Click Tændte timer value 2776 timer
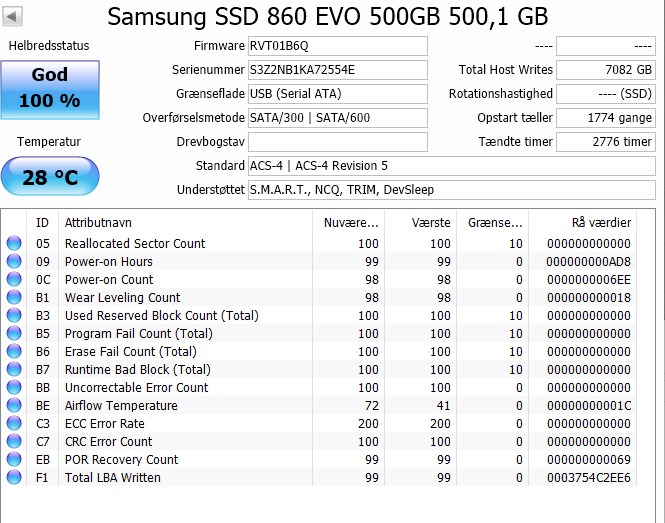 606,142
